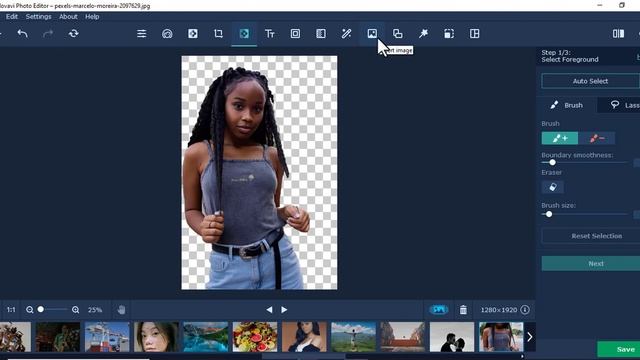Image resolution: width=640 pixels, height=360 pixels.
Task: Restore down the Movavi window
Action: 622,5
